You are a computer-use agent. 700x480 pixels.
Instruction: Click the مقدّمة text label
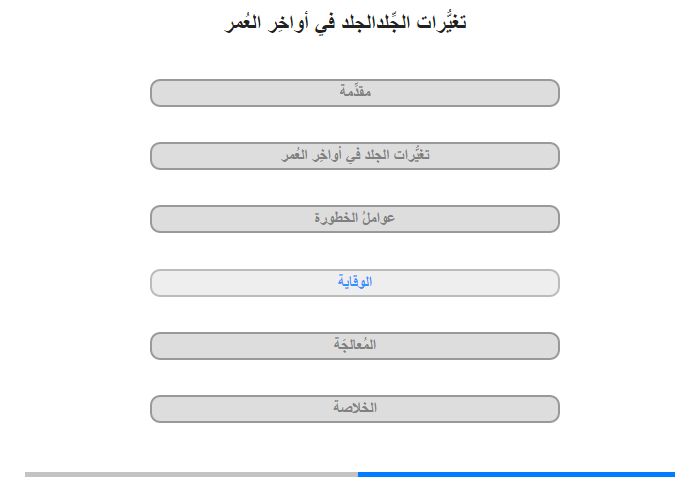[355, 93]
